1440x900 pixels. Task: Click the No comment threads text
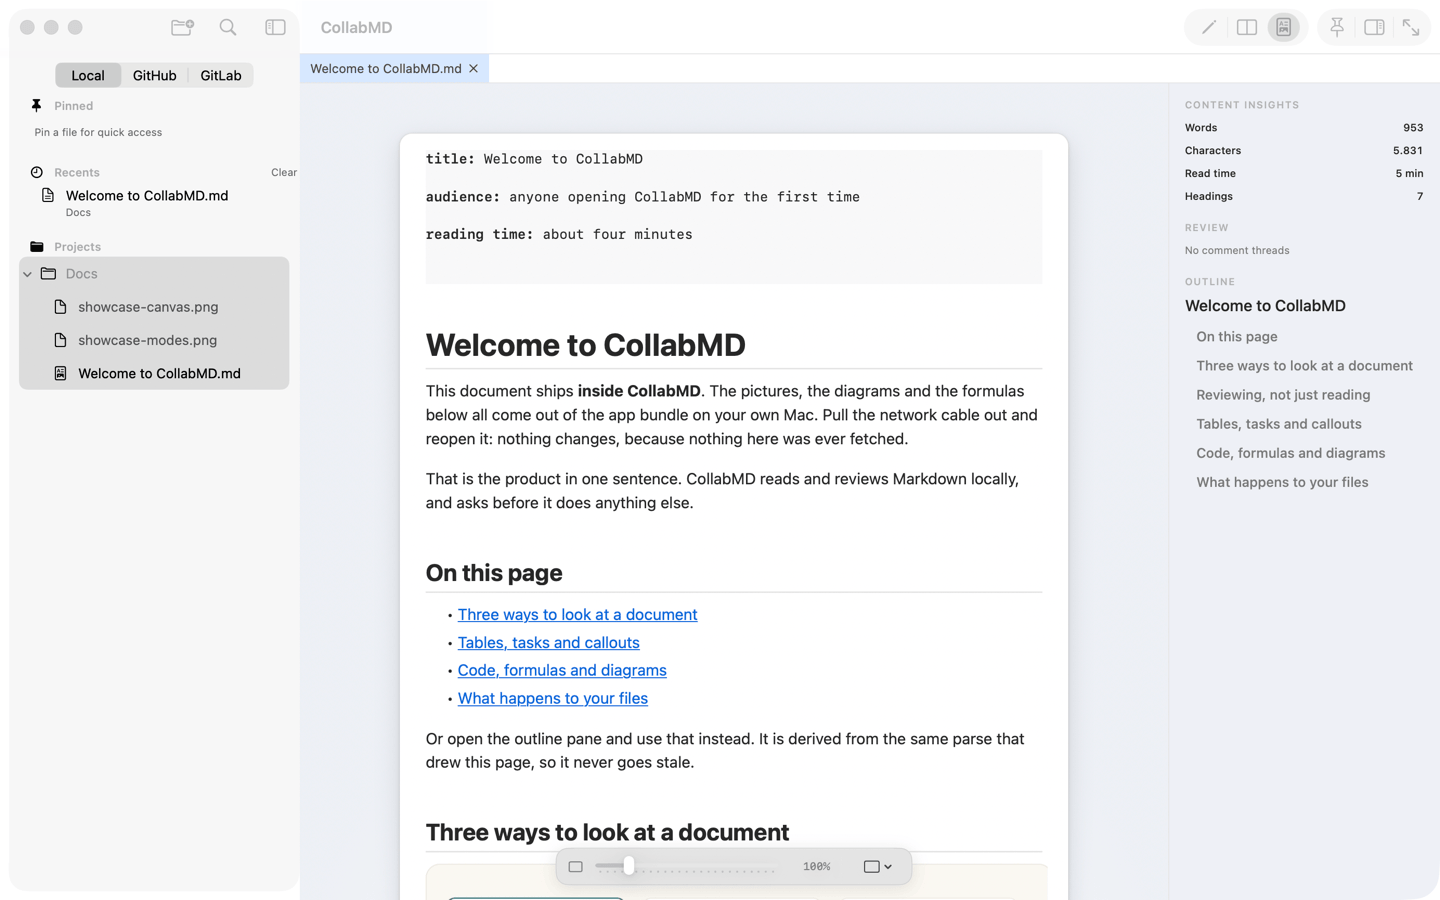[1237, 251]
